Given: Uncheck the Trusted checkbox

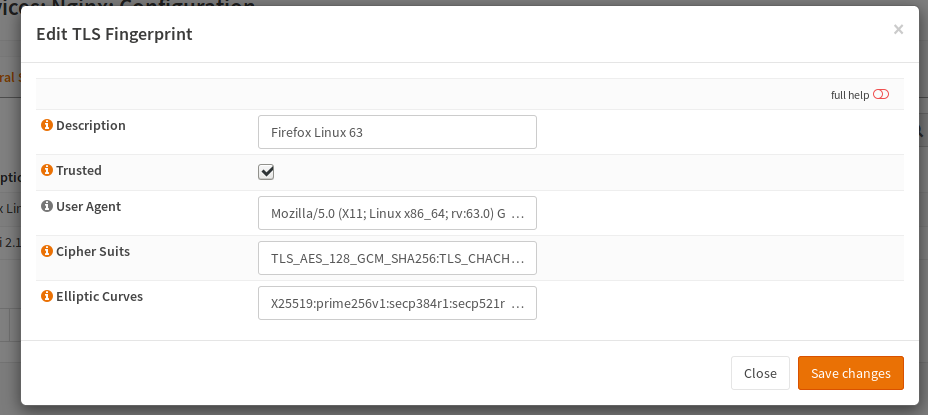Looking at the screenshot, I should point(266,171).
